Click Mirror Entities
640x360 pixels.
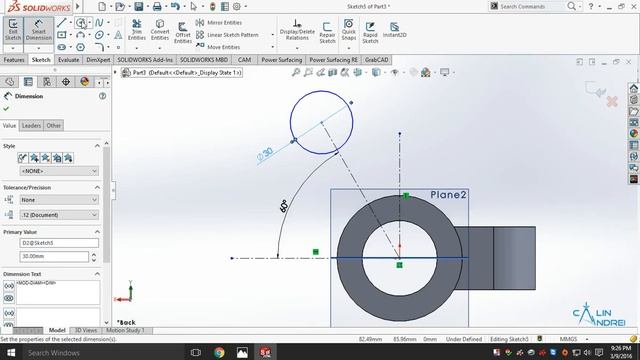pos(219,22)
